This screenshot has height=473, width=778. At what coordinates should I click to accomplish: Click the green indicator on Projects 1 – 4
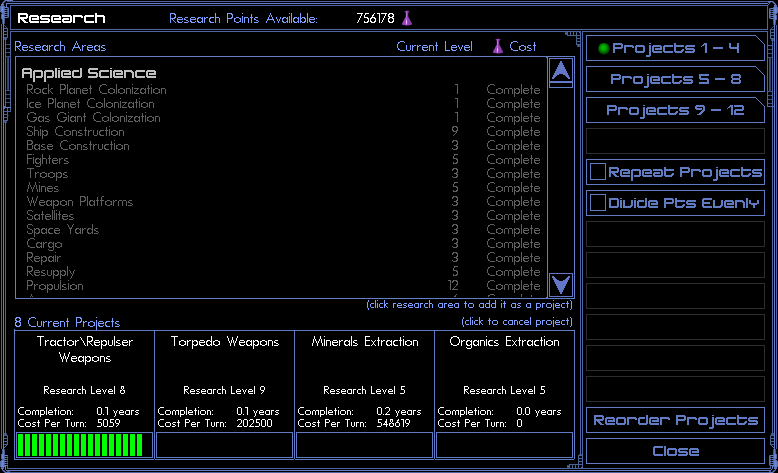pyautogui.click(x=603, y=49)
